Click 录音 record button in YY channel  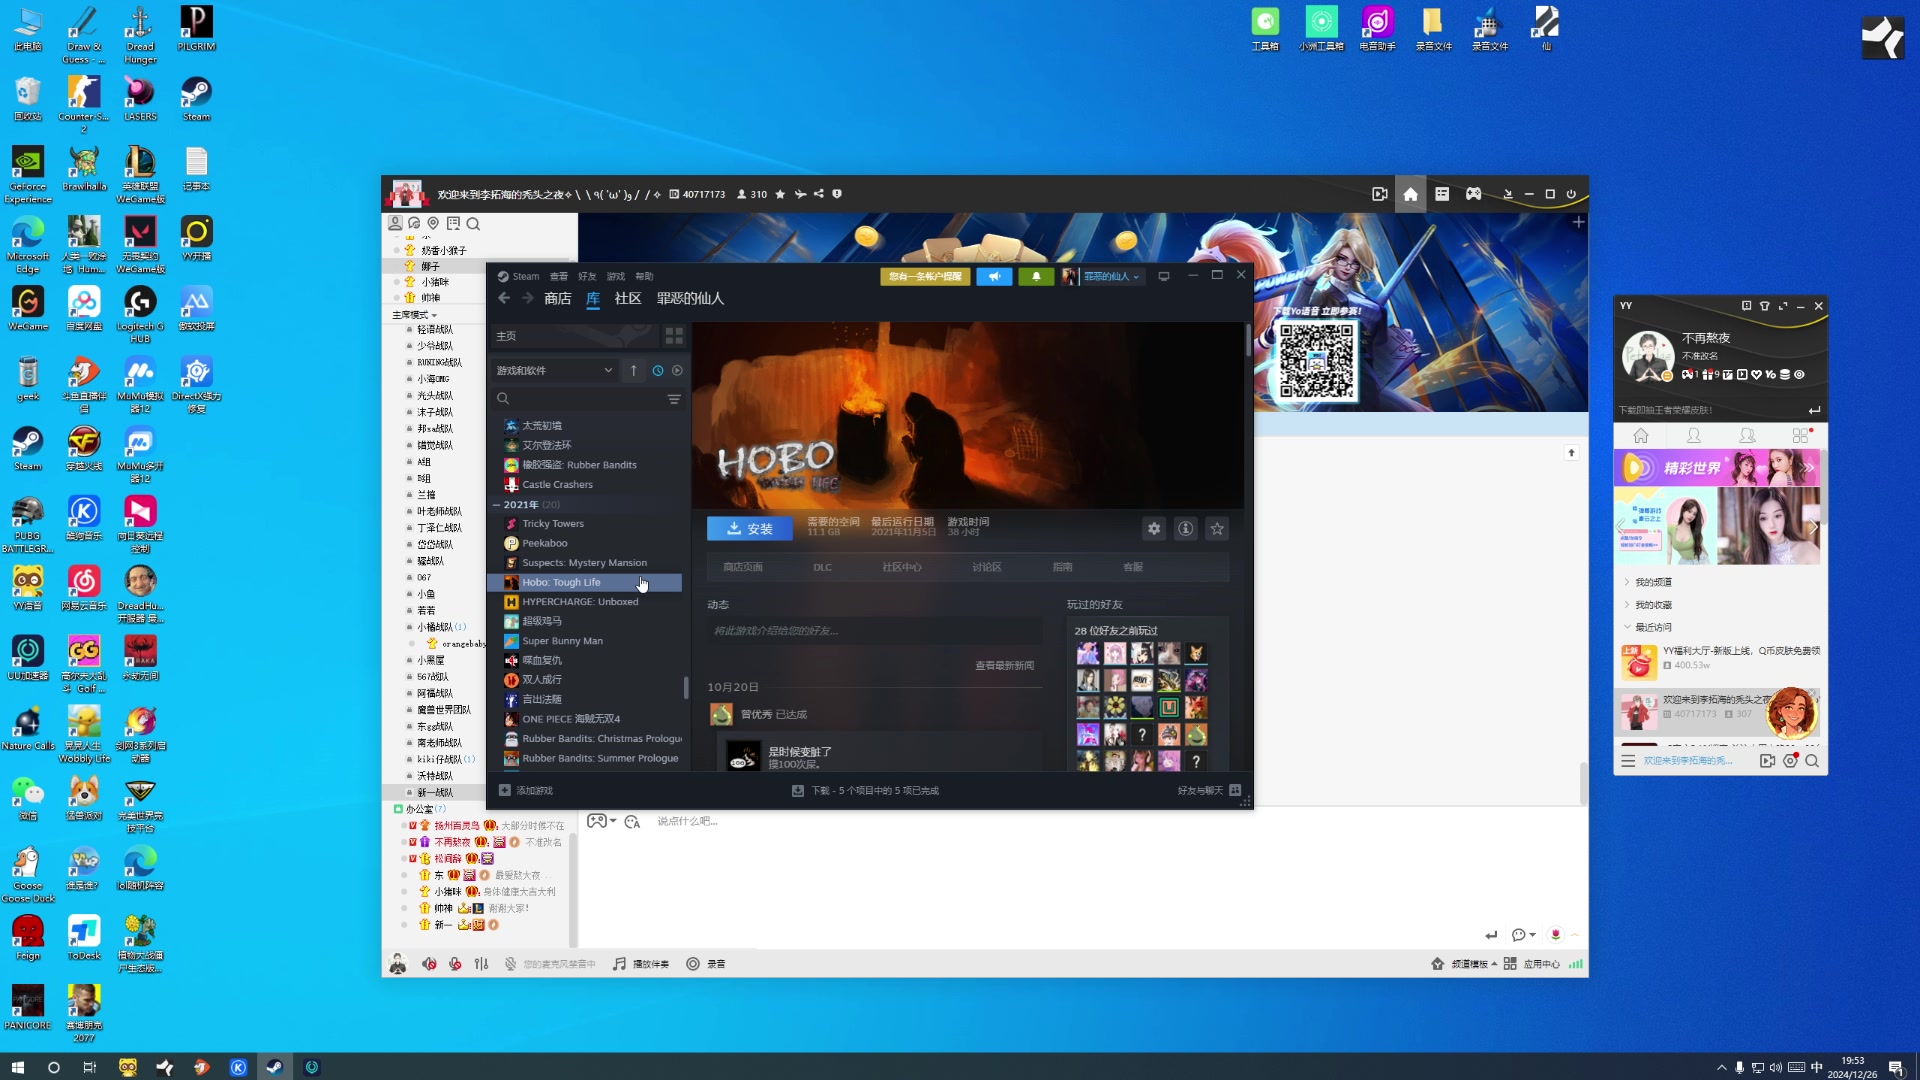click(x=706, y=964)
